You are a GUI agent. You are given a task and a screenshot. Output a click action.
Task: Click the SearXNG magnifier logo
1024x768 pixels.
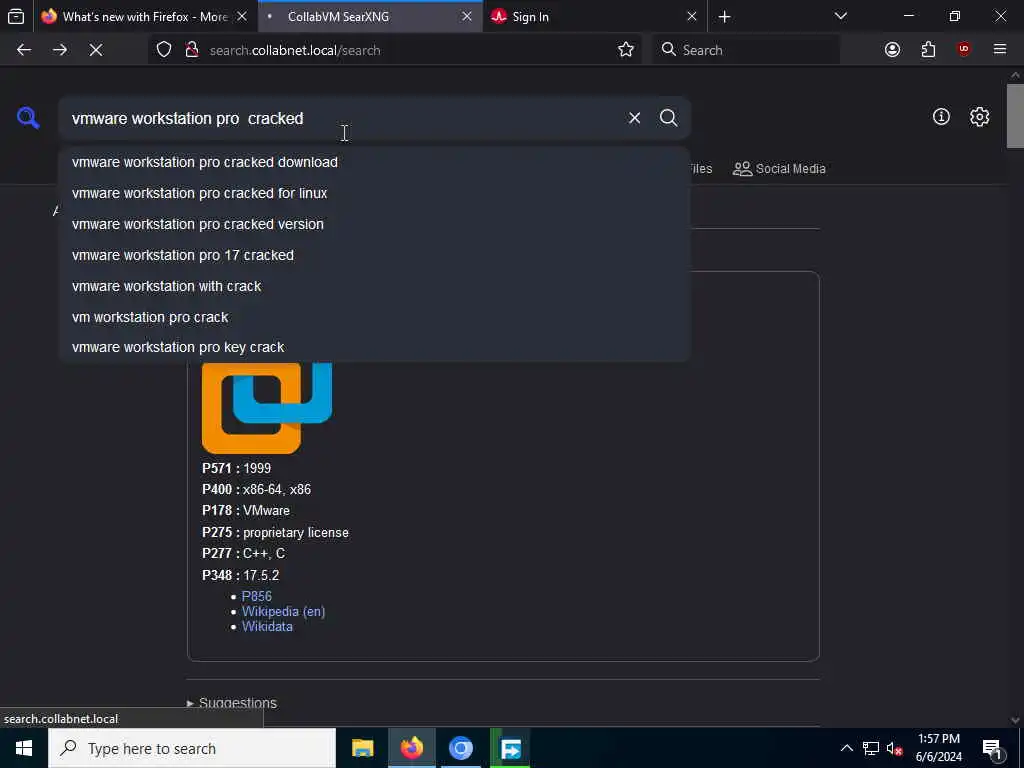[28, 118]
